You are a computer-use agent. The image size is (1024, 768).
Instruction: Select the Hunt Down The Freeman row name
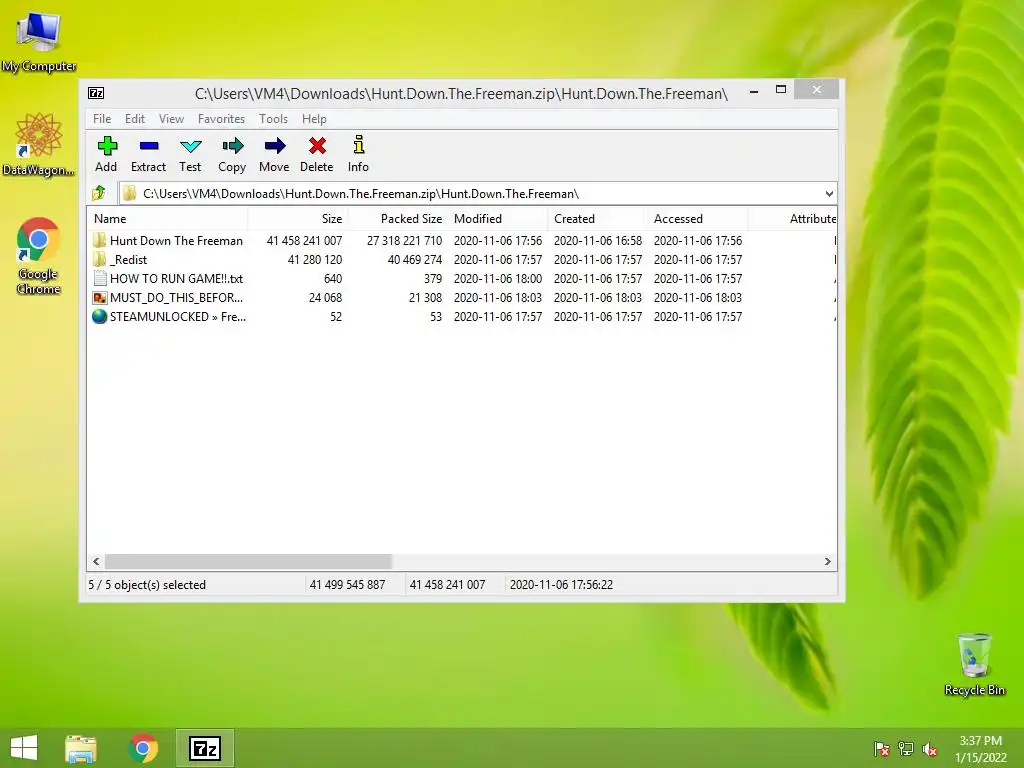176,241
